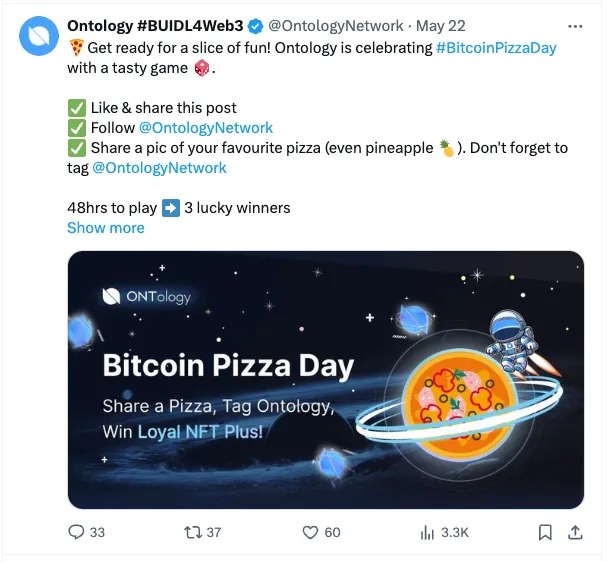
Task: Bookmark this post
Action: pos(545,532)
